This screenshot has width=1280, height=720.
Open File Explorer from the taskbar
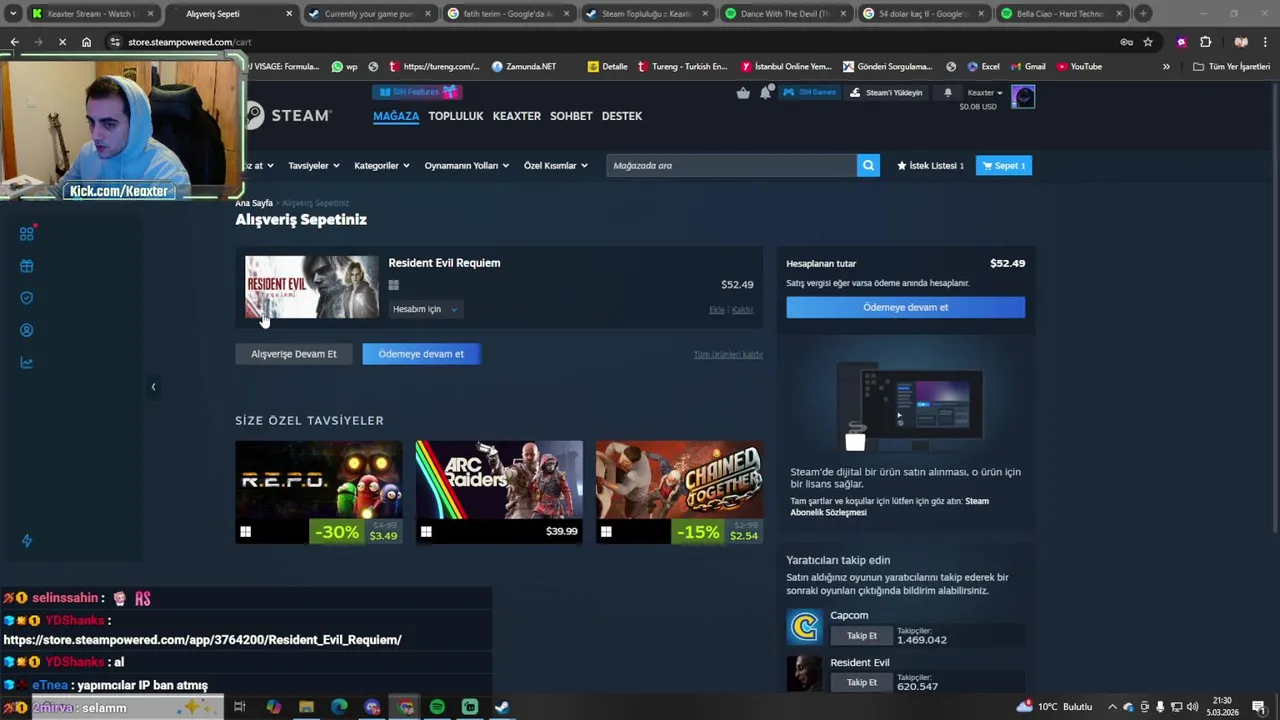click(306, 707)
